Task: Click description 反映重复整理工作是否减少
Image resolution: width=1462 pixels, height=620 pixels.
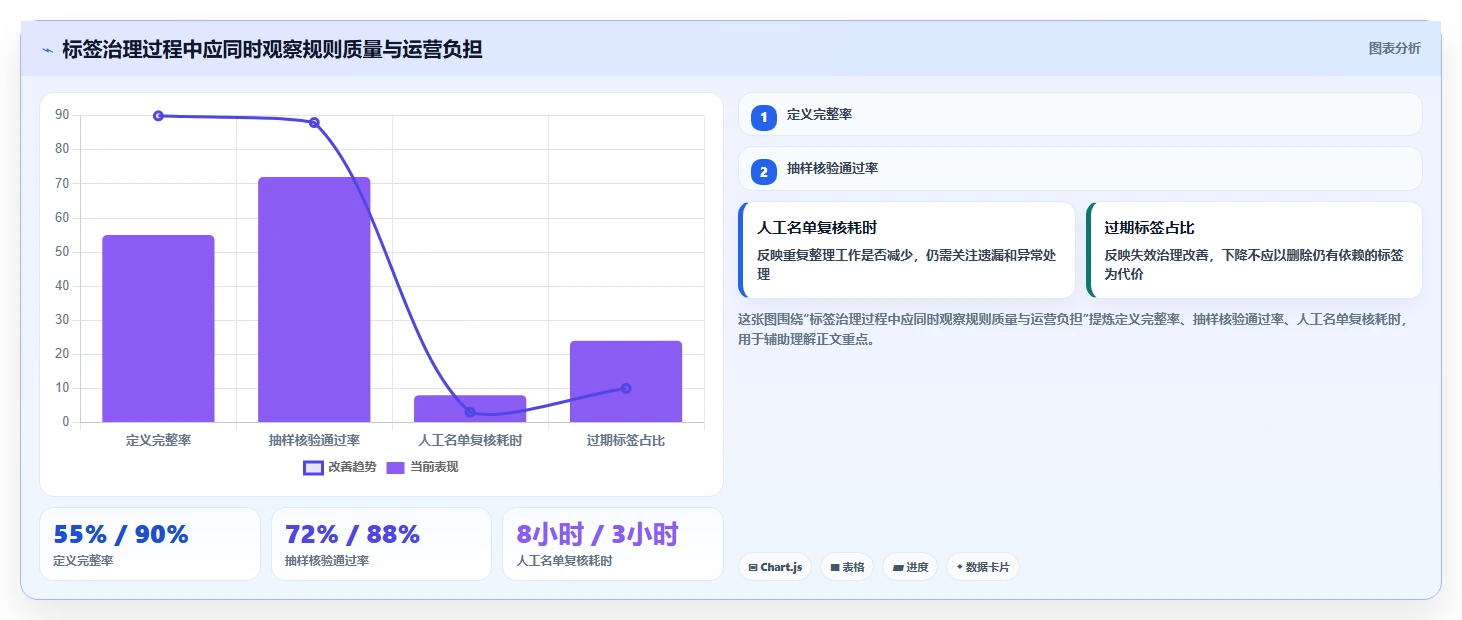Action: pos(906,264)
